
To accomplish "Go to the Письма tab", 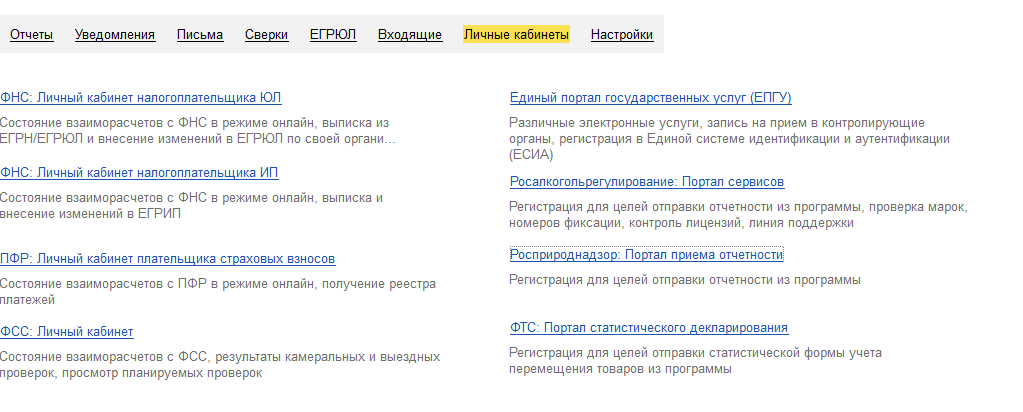I will 200,35.
